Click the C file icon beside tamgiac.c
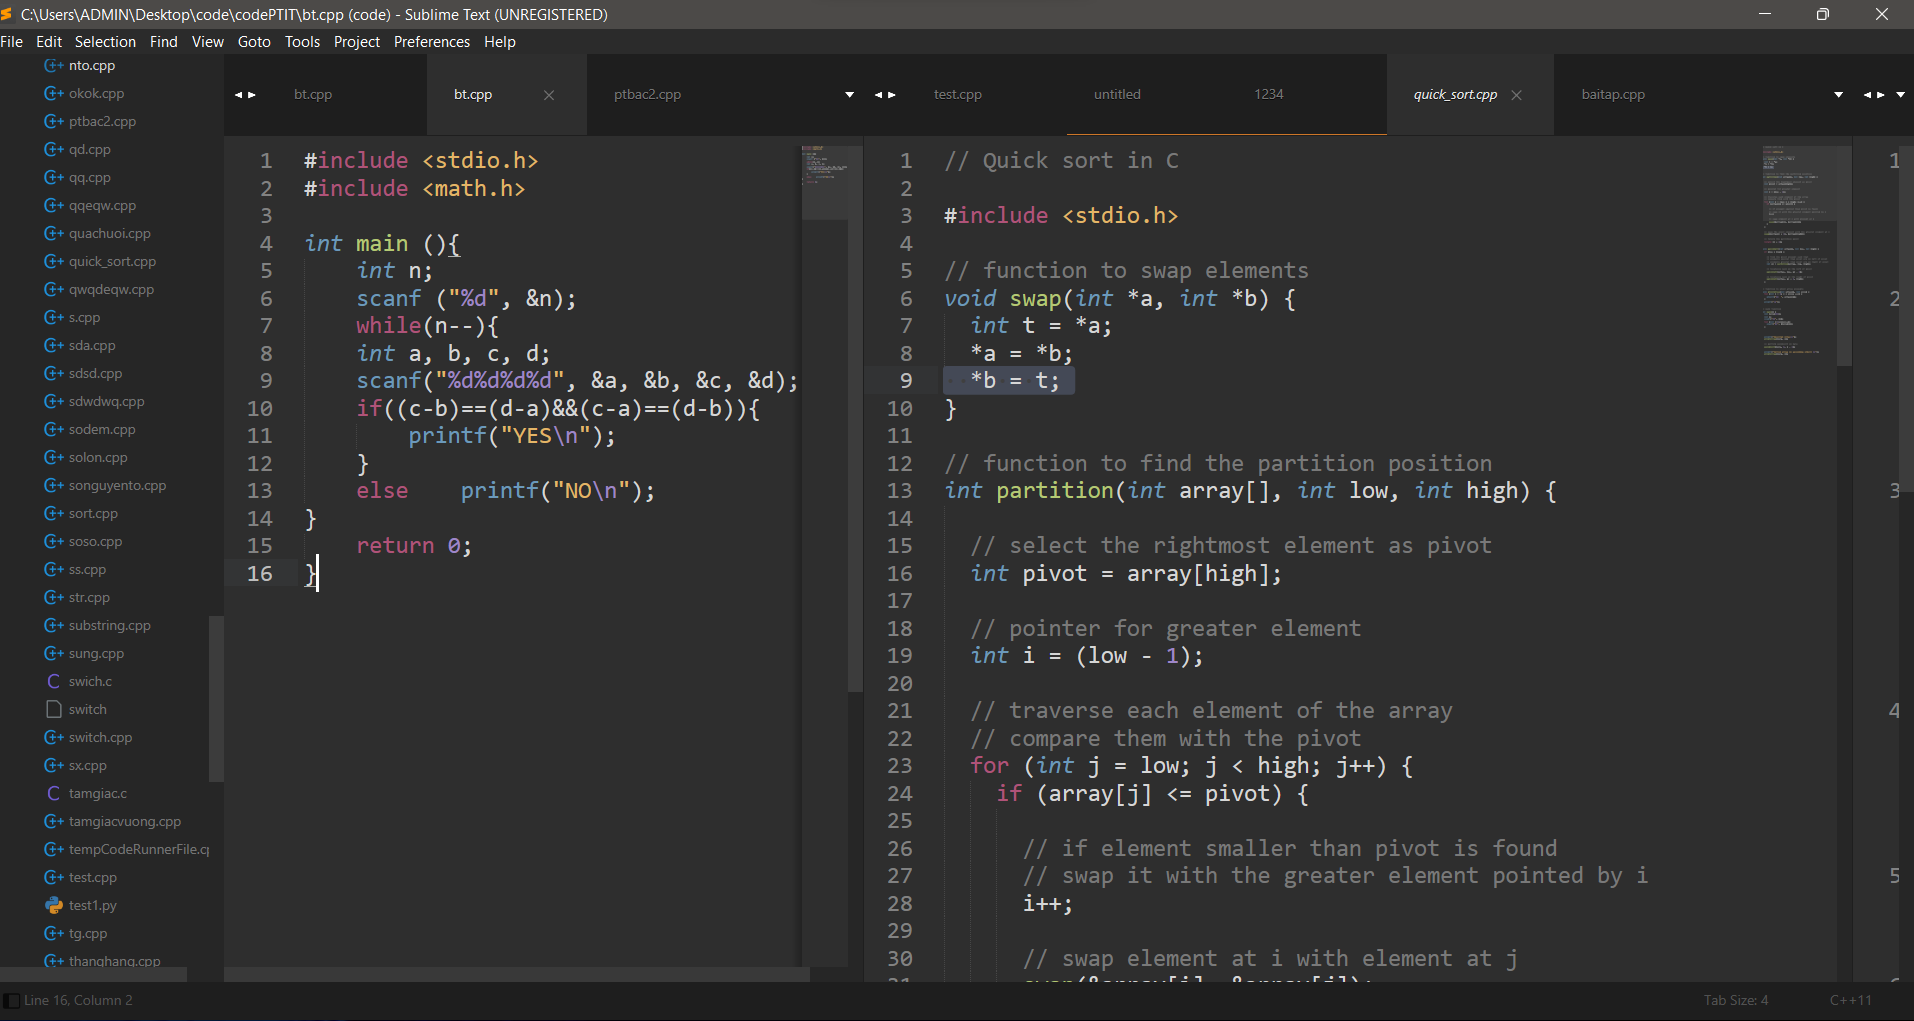Screen dimensions: 1914x1021 pyautogui.click(x=53, y=793)
